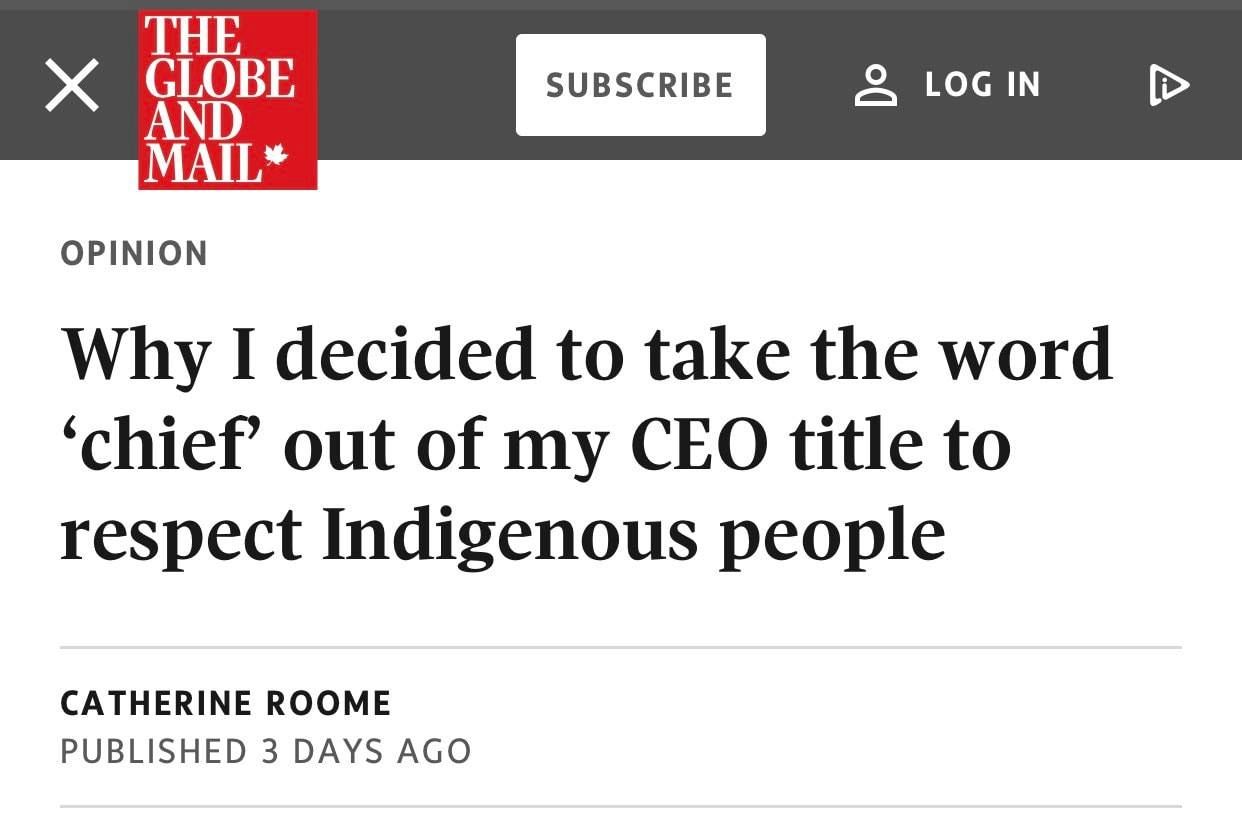Click the PUBLISHED 3 DAYS AGO timestamp
Image resolution: width=1242 pixels, height=815 pixels.
(266, 751)
